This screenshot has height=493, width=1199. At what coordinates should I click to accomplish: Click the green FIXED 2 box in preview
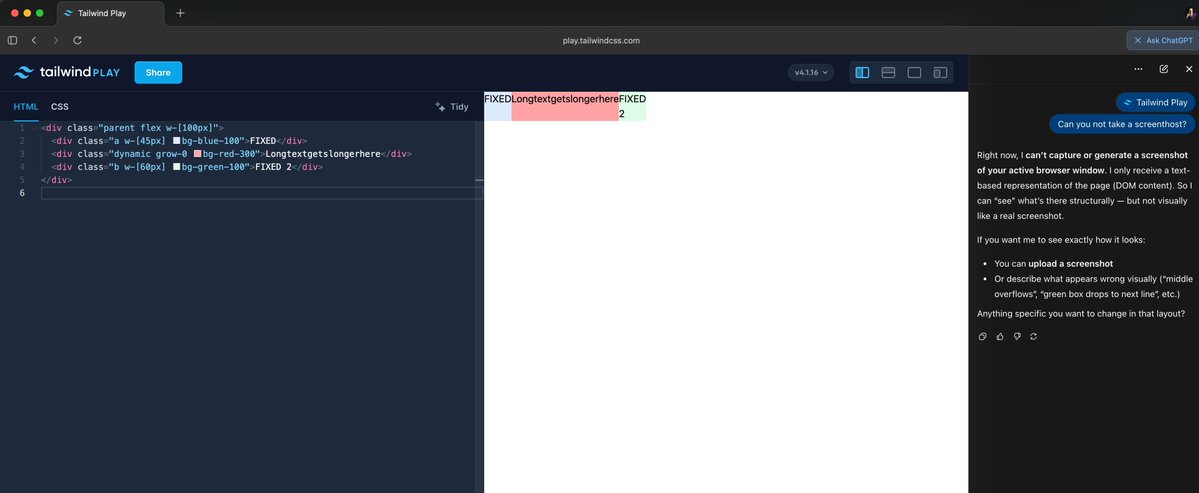[632, 106]
